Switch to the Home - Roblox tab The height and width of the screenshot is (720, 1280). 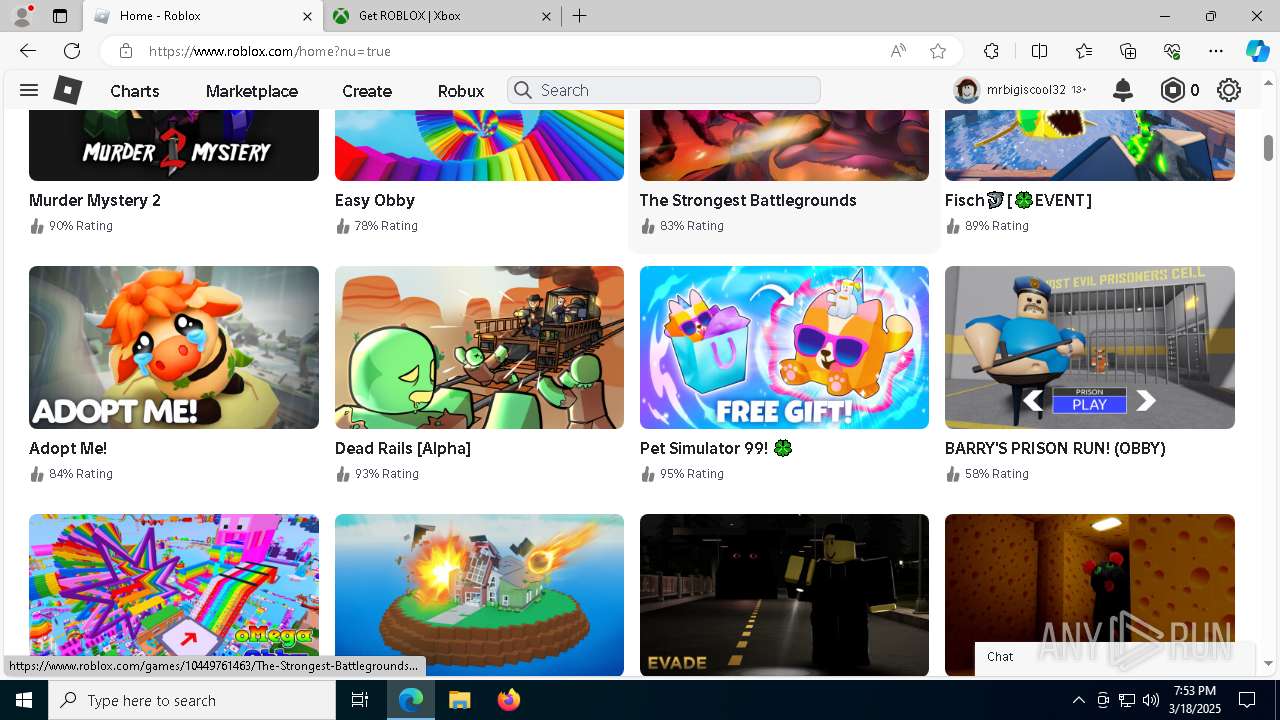tap(203, 16)
